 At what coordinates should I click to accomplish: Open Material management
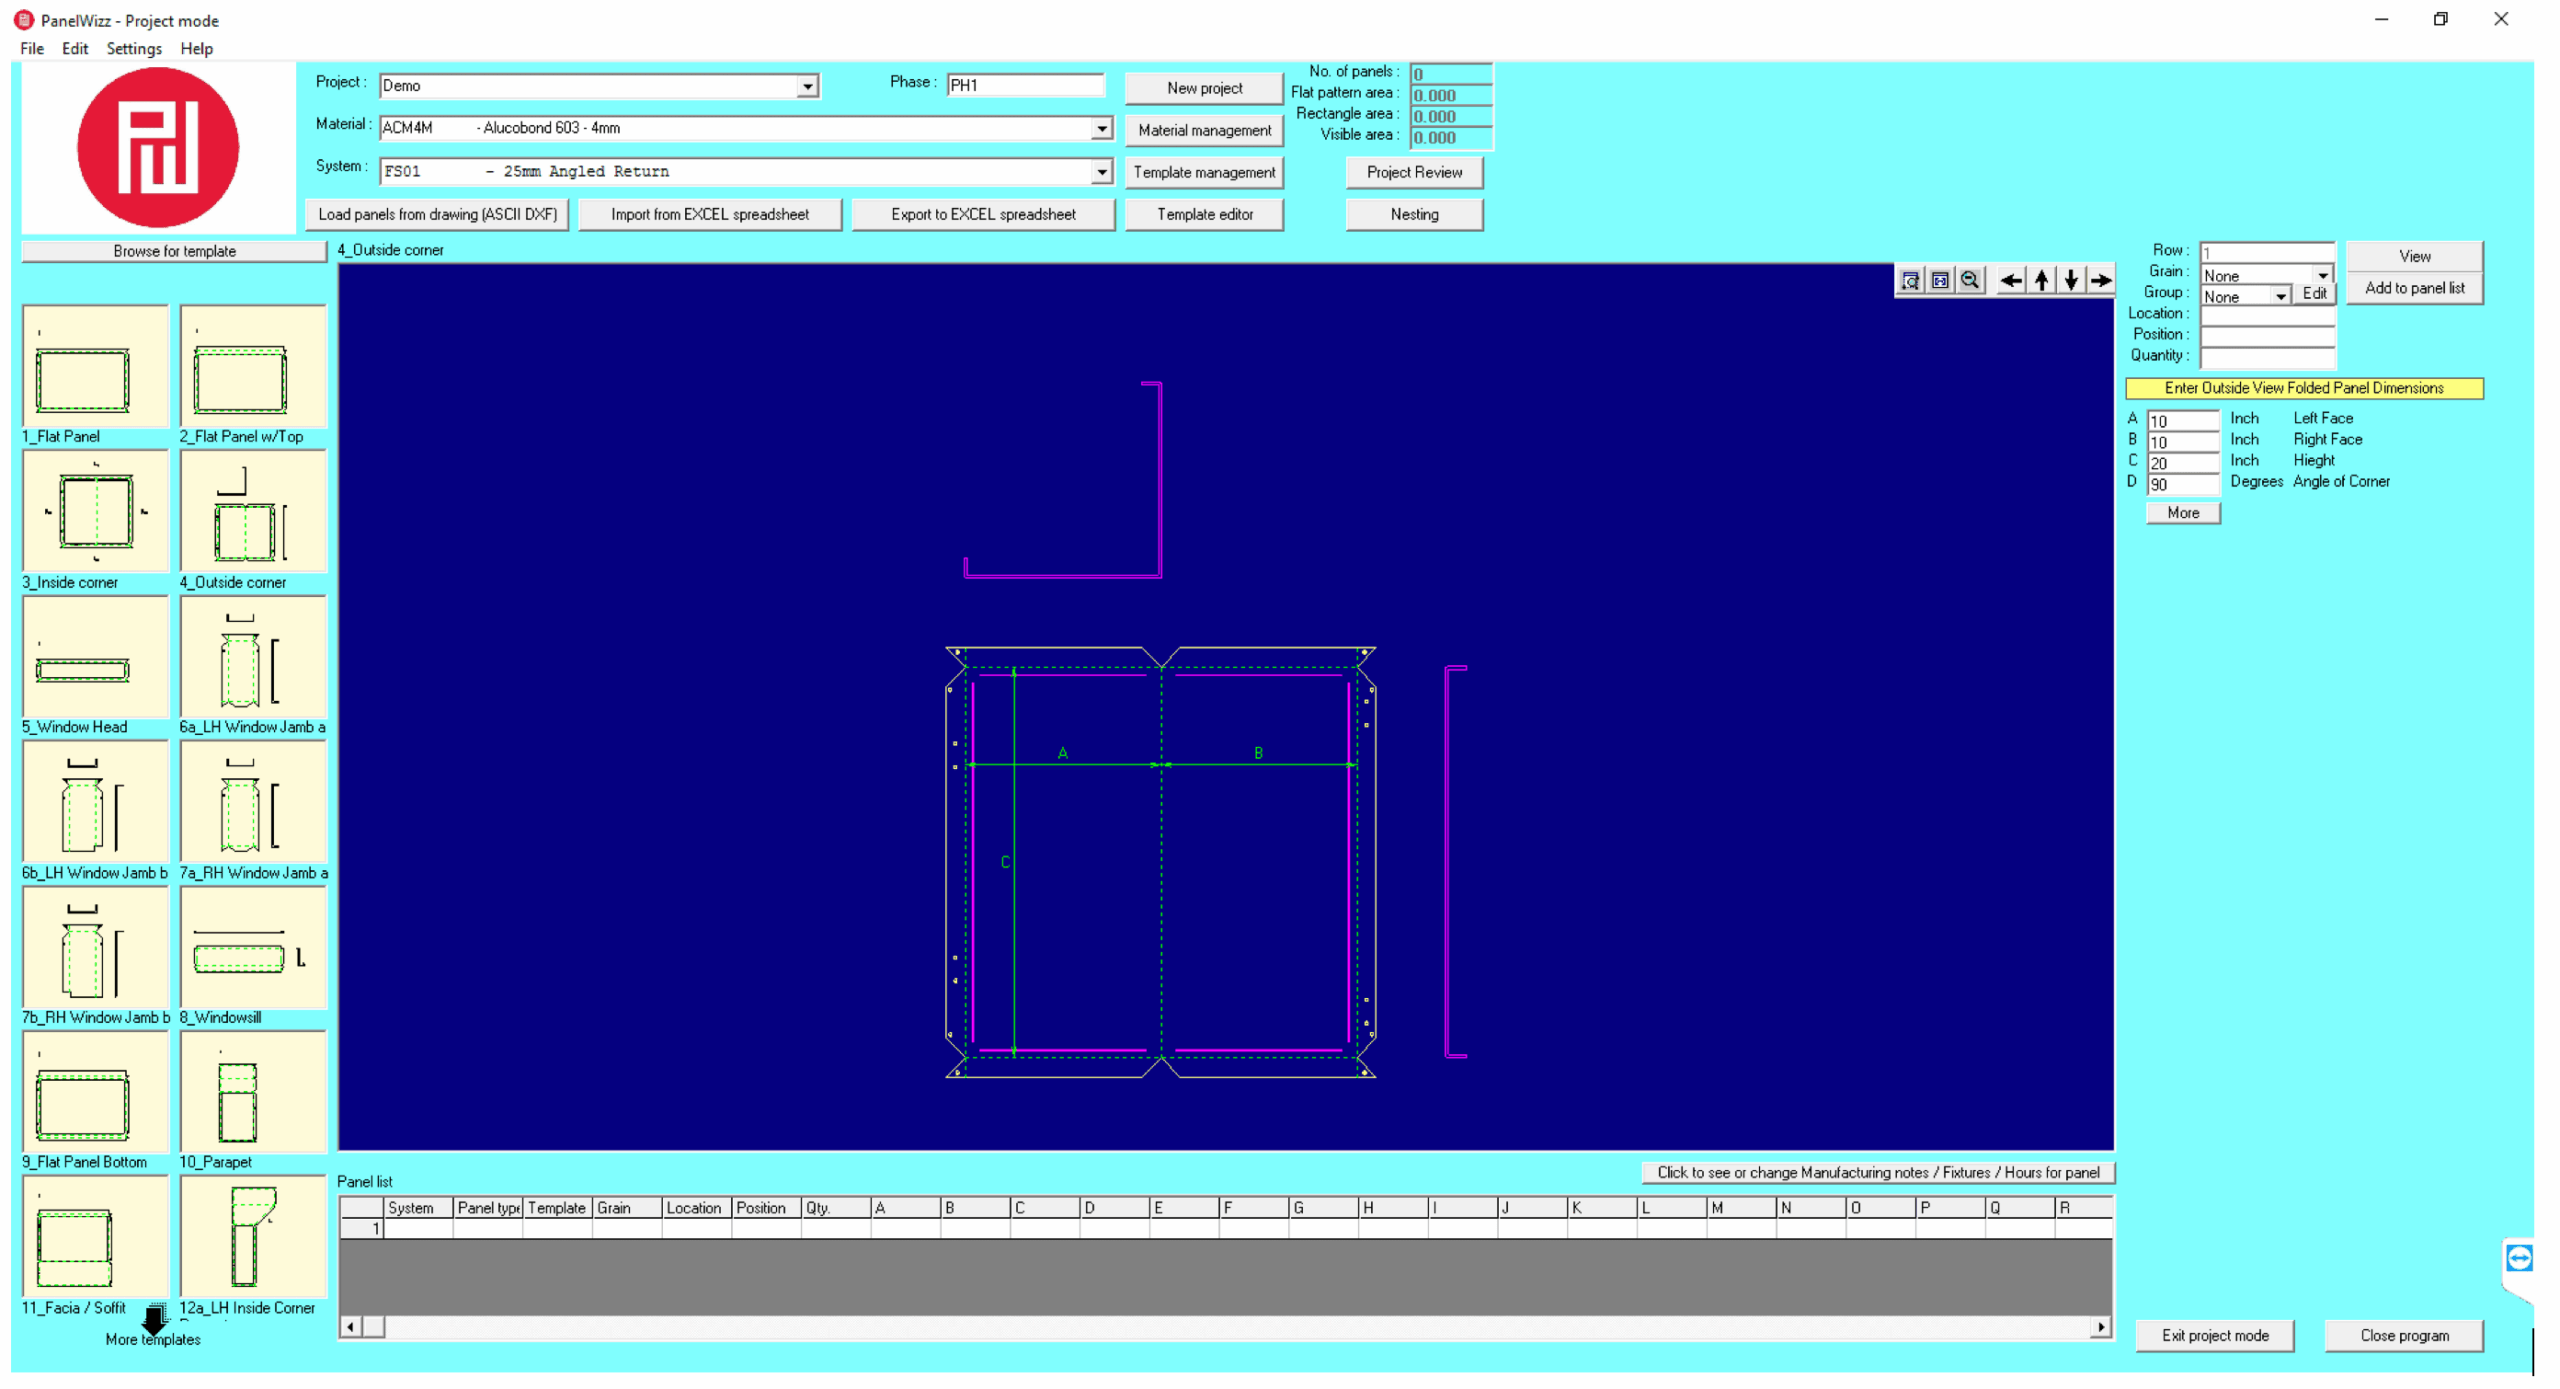coord(1204,130)
